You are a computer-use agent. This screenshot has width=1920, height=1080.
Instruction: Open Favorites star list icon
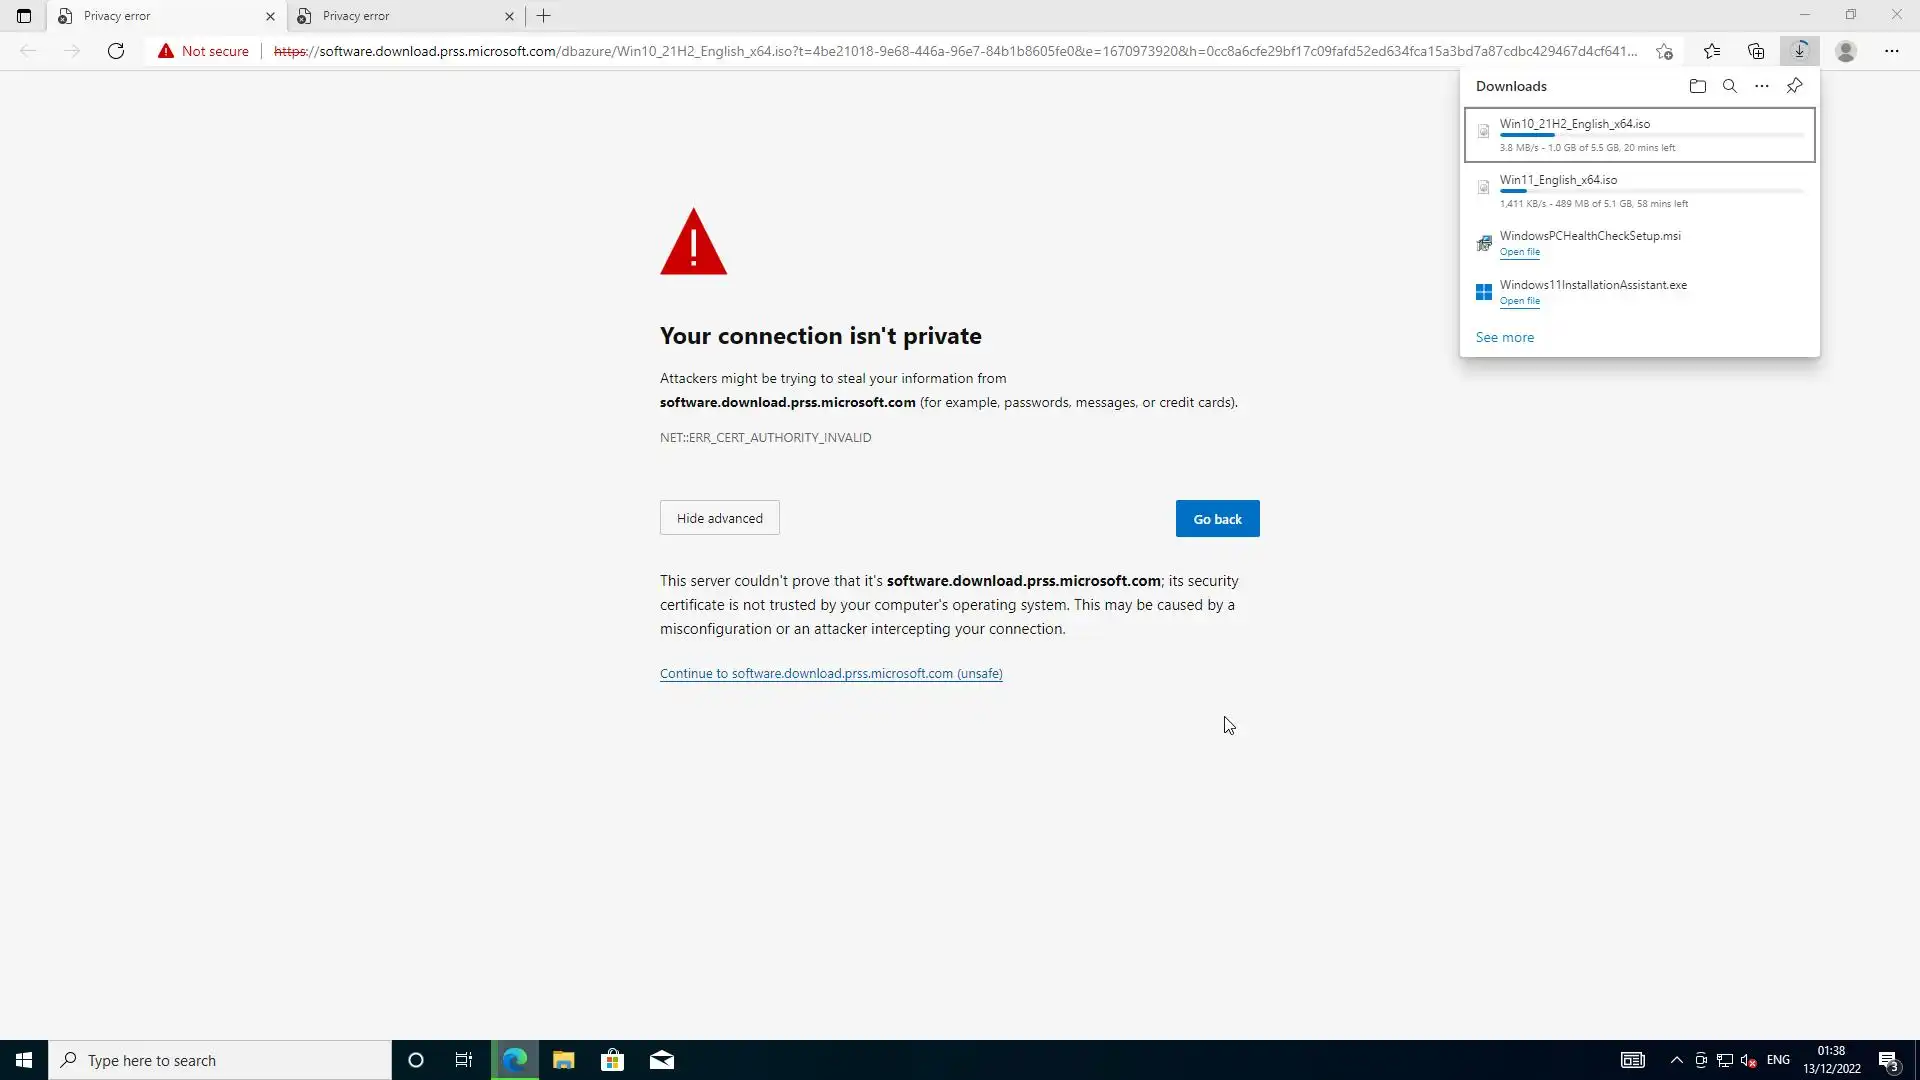point(1712,51)
